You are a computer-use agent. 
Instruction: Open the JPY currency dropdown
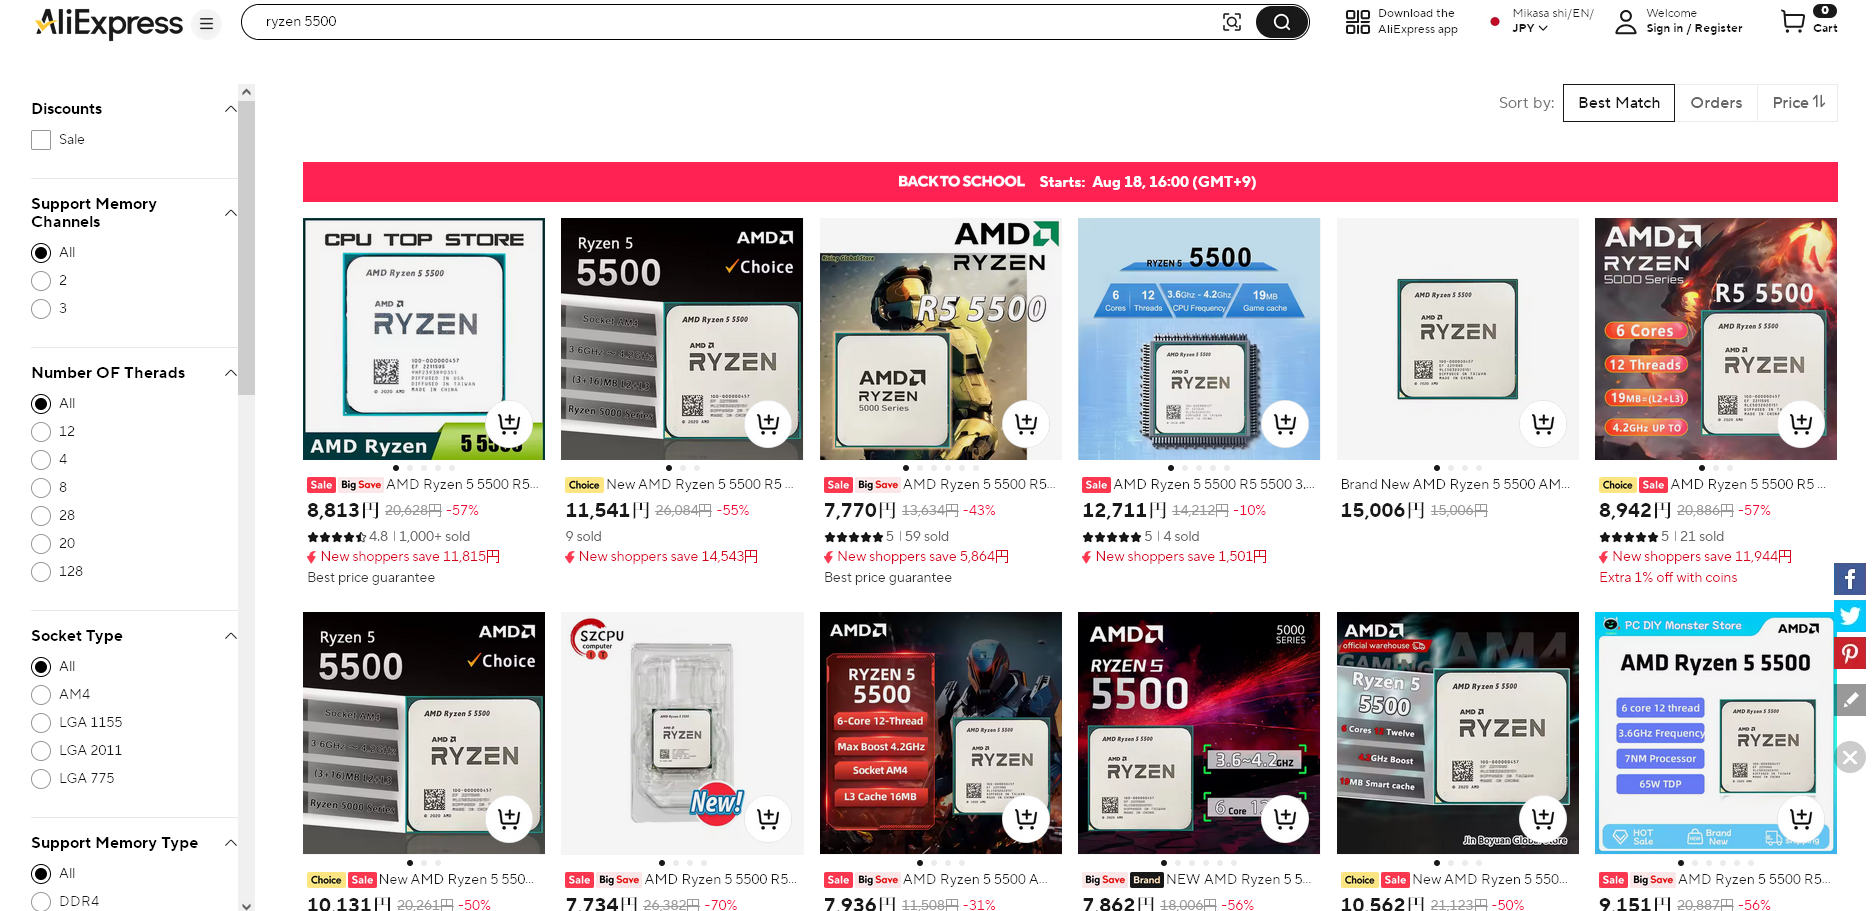click(x=1529, y=28)
